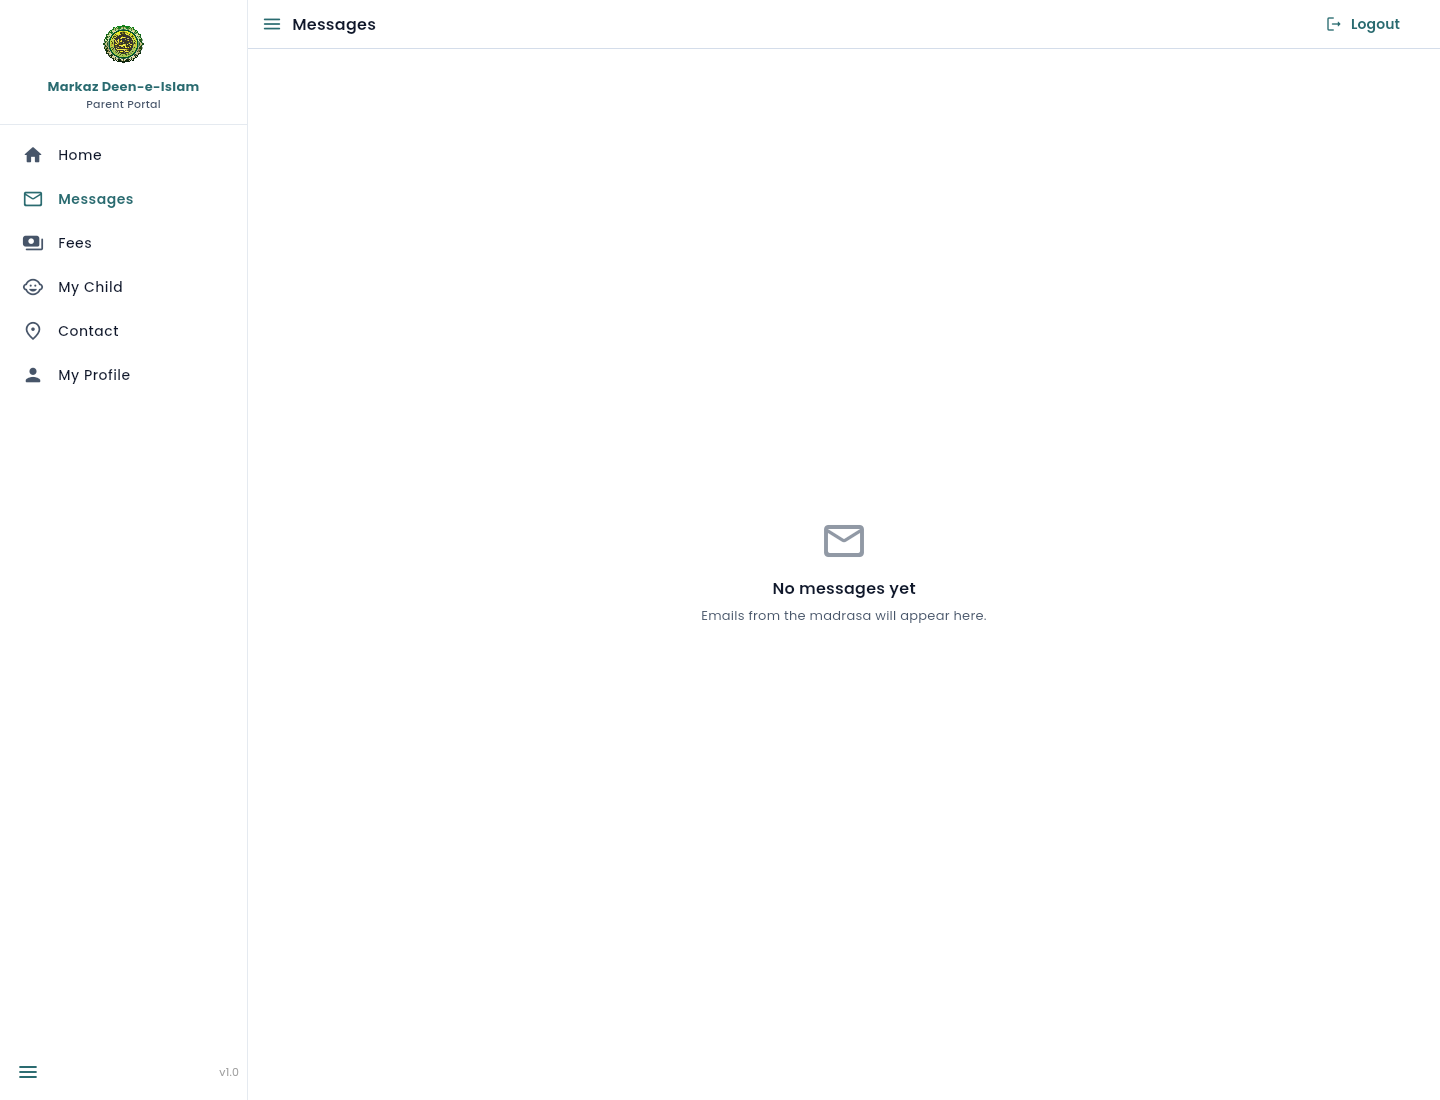The width and height of the screenshot is (1440, 1100).
Task: Click the v1.0 version label
Action: point(229,1072)
